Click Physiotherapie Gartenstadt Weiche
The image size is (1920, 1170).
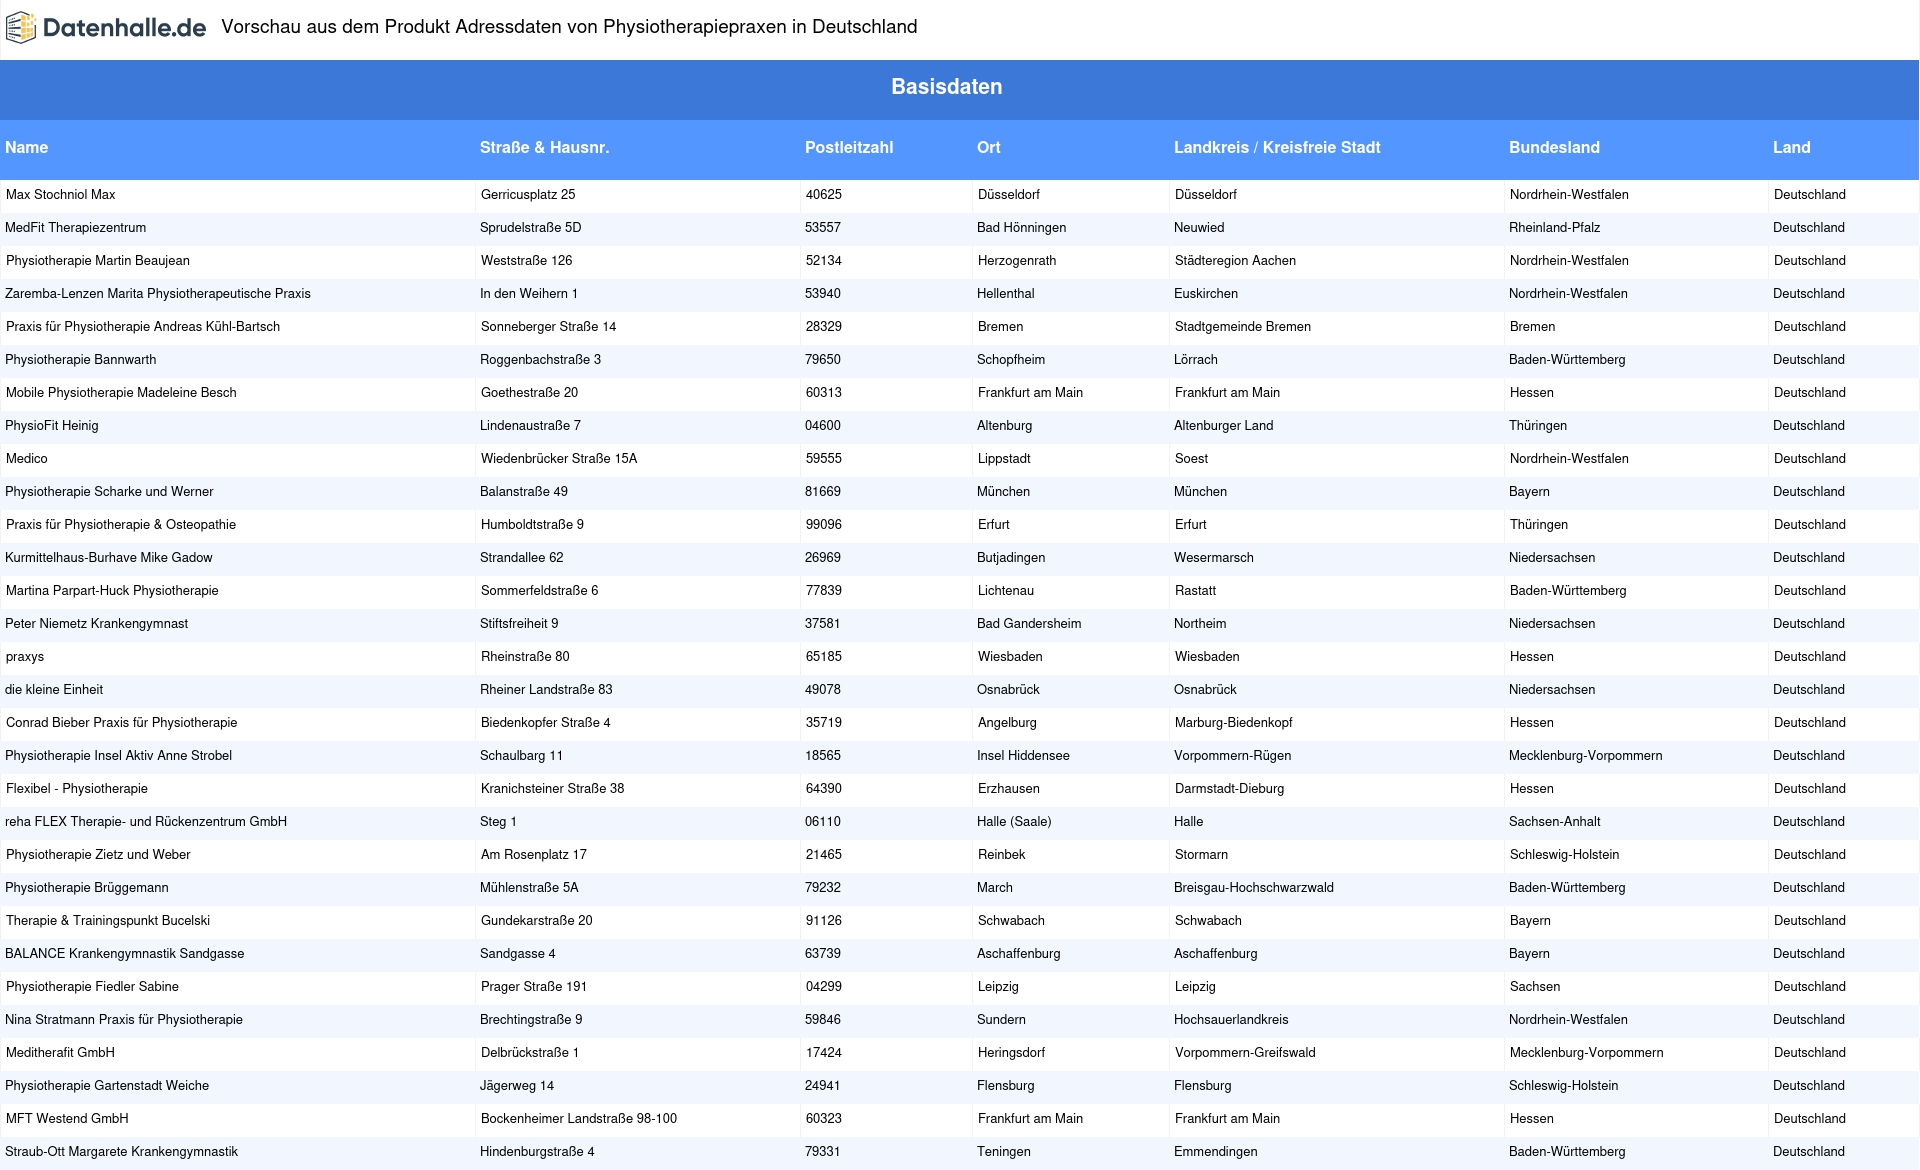107,1086
